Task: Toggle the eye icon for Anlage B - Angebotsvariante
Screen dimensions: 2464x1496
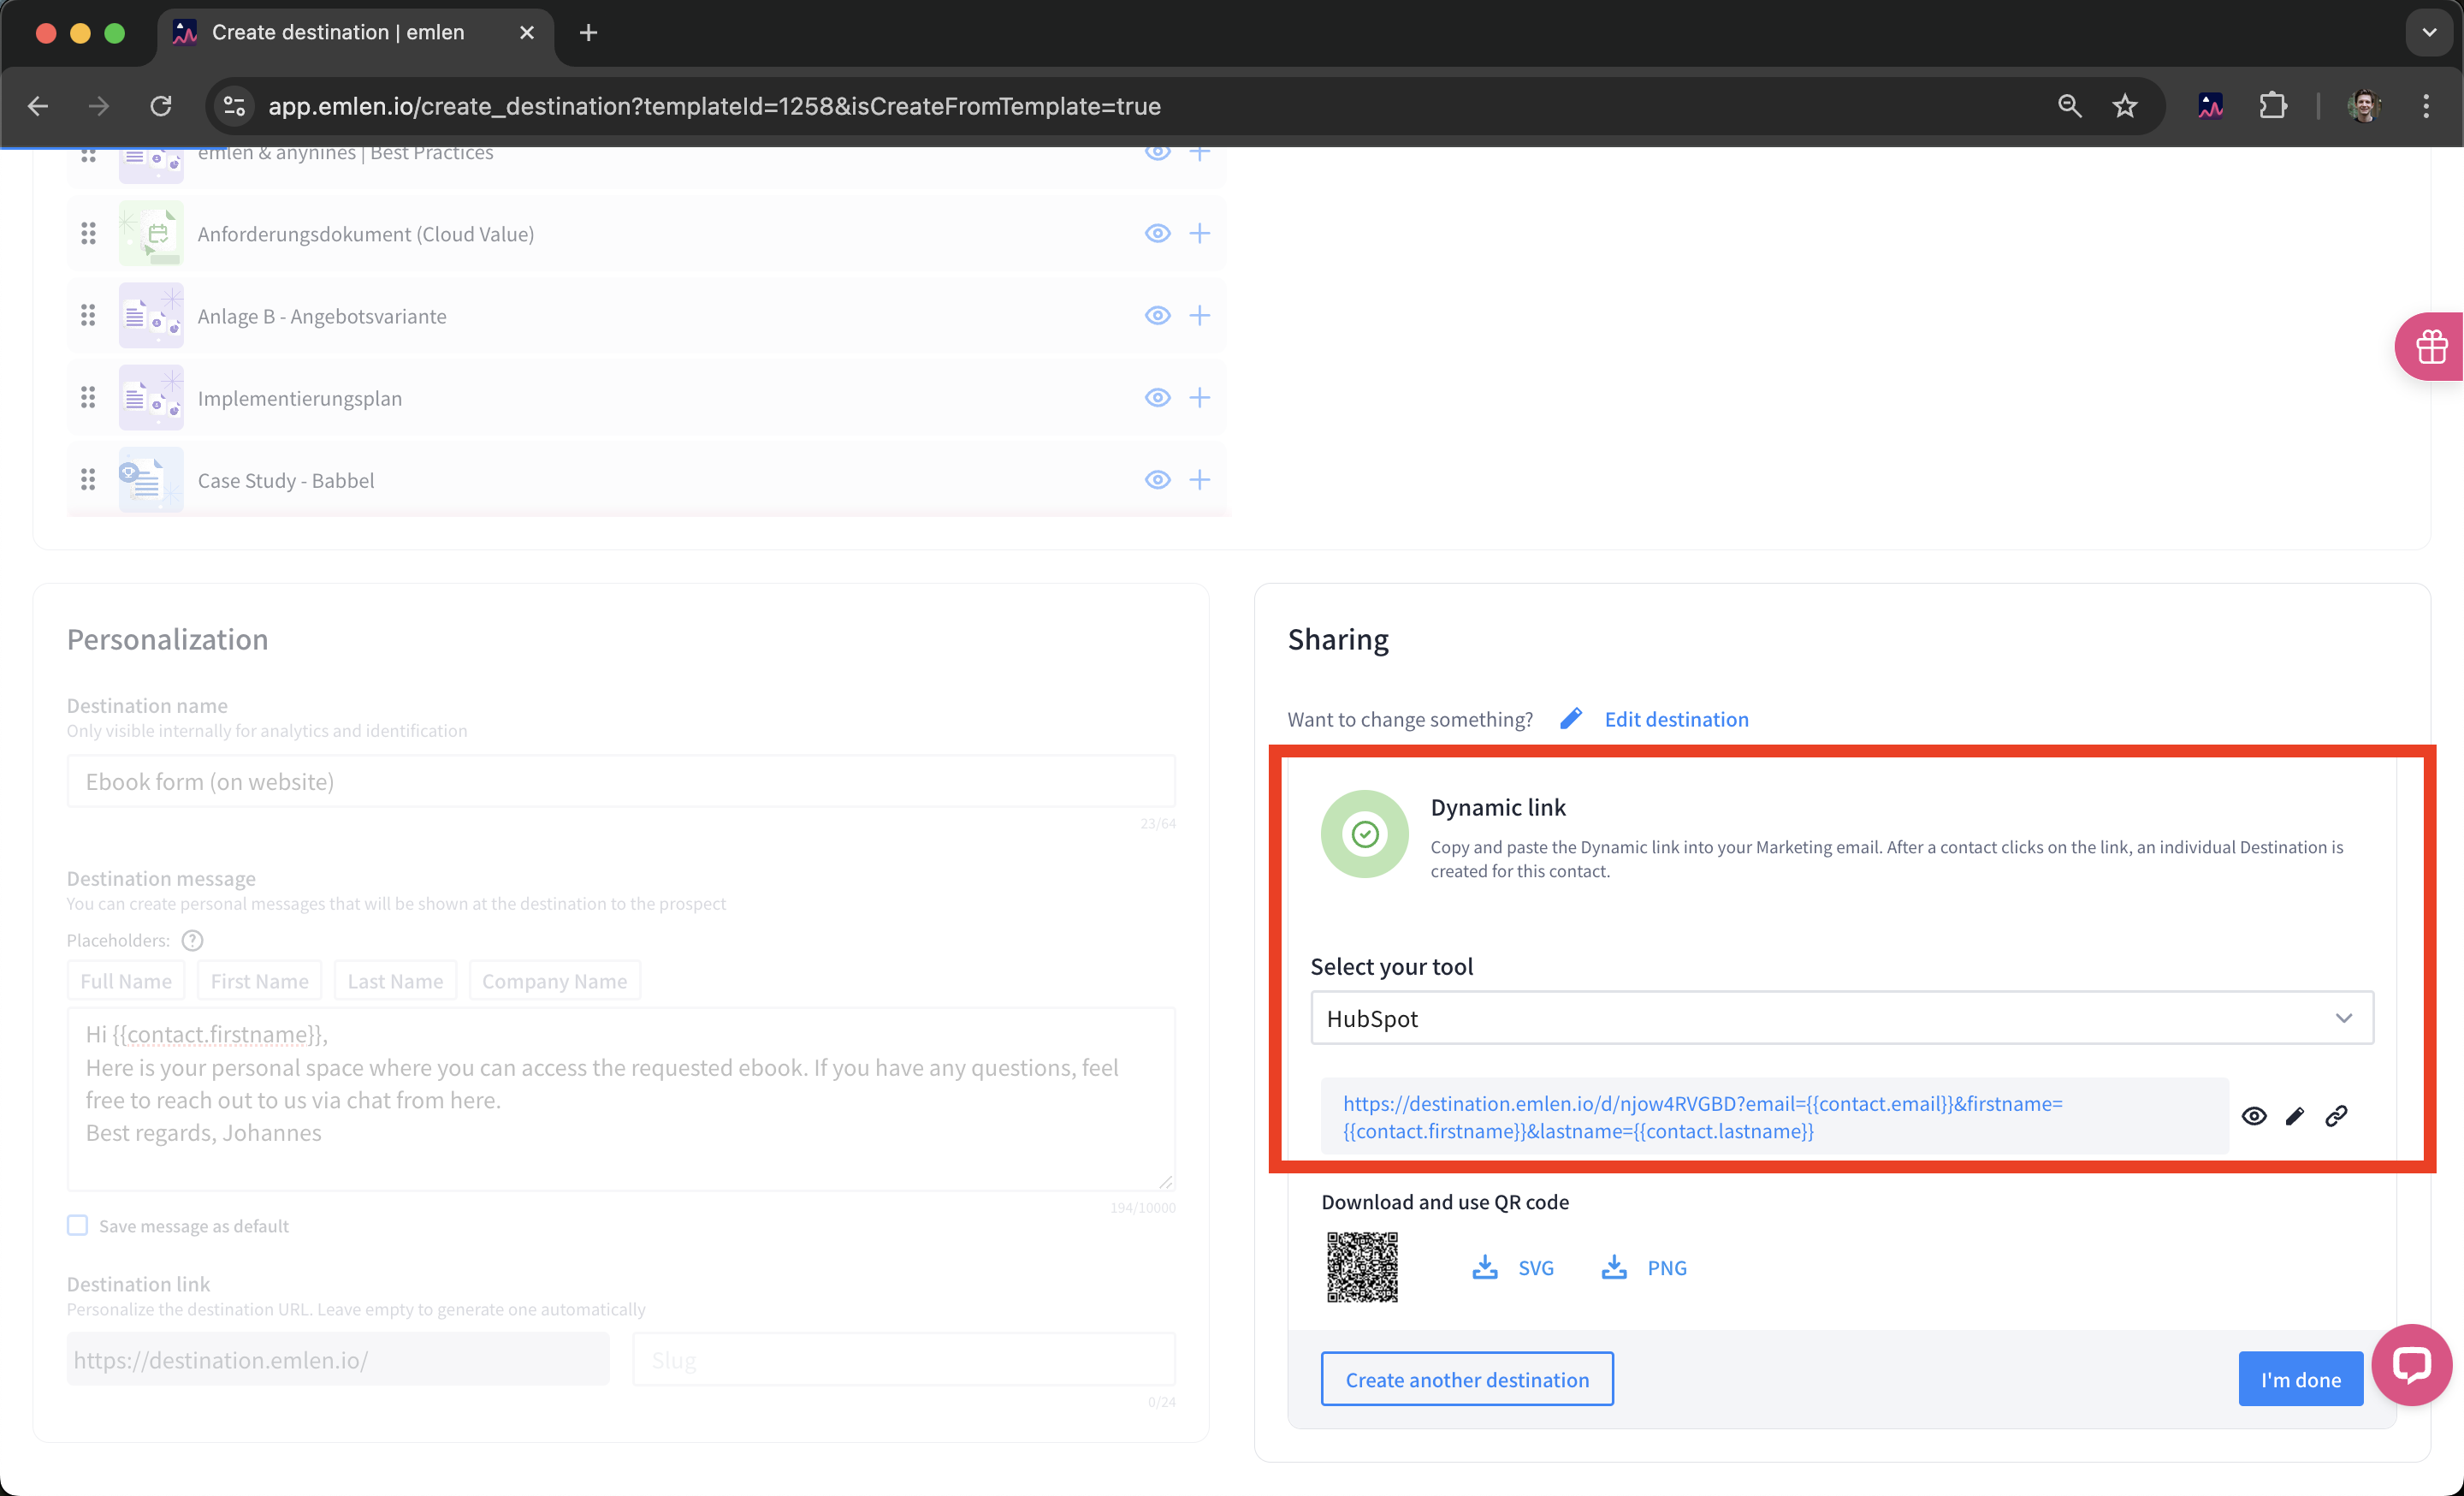Action: (1157, 316)
